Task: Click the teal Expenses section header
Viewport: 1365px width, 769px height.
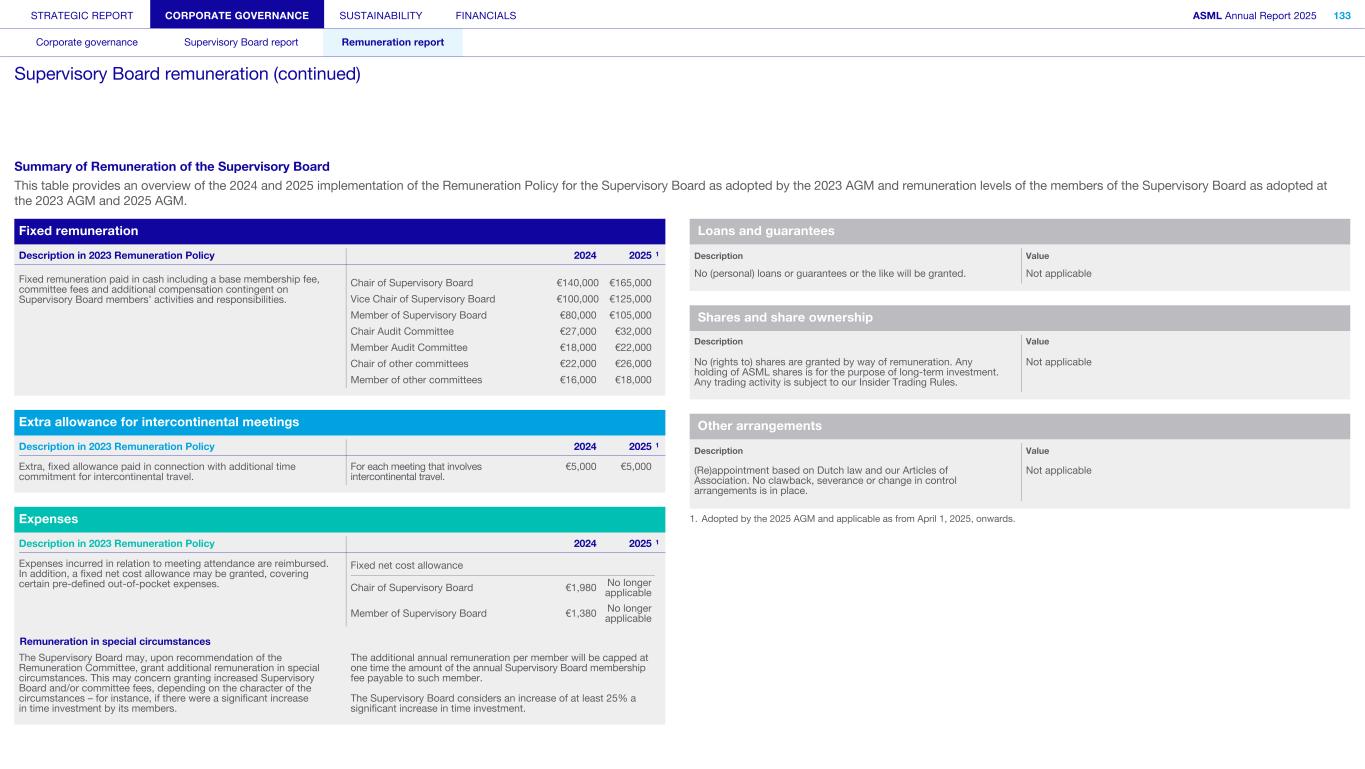Action: tap(49, 519)
